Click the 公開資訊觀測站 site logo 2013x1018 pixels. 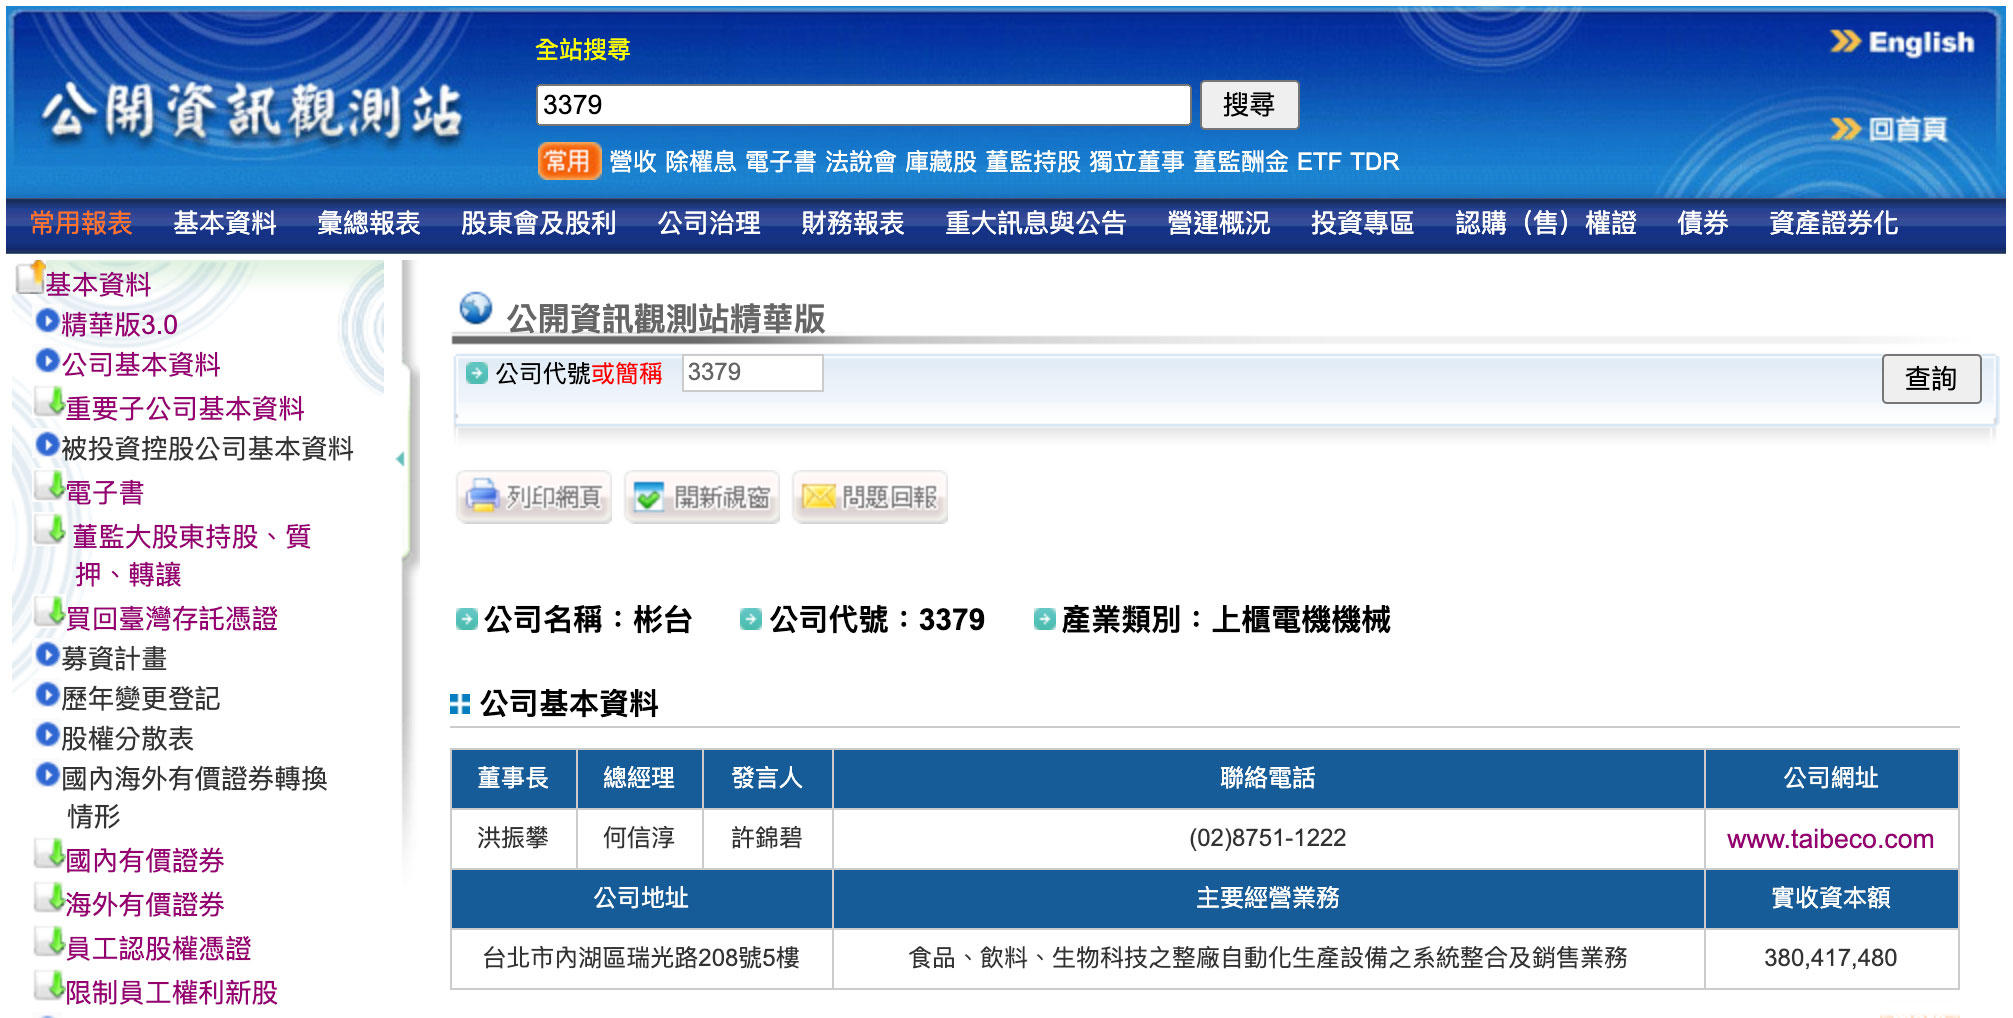coord(254,111)
